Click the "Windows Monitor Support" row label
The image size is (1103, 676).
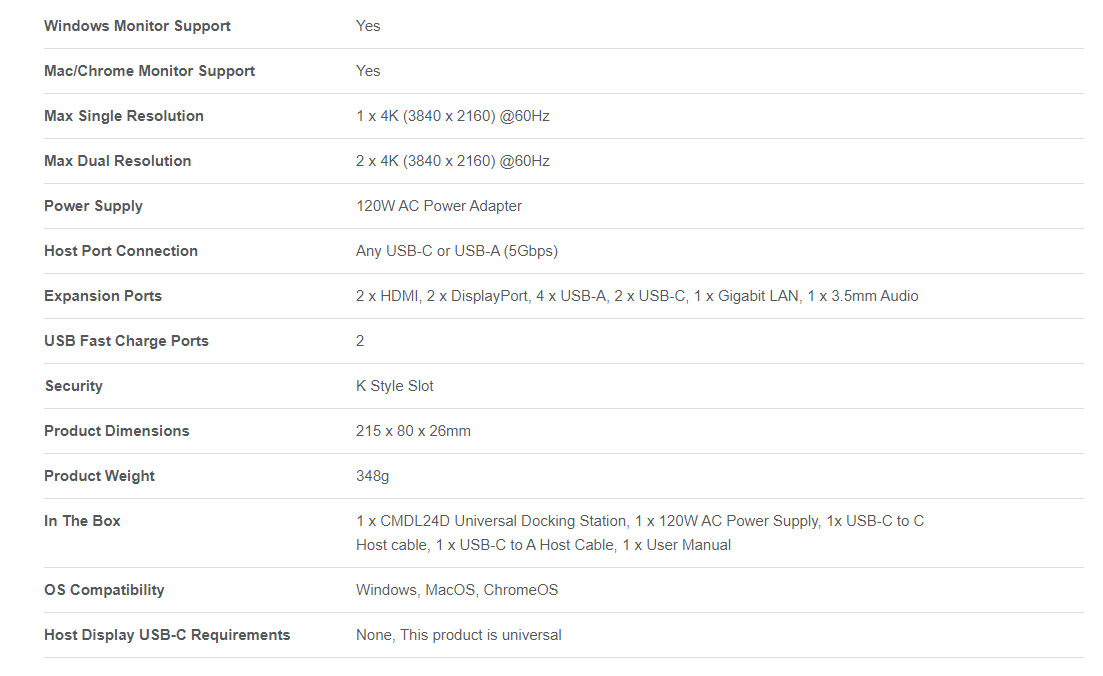coord(137,26)
